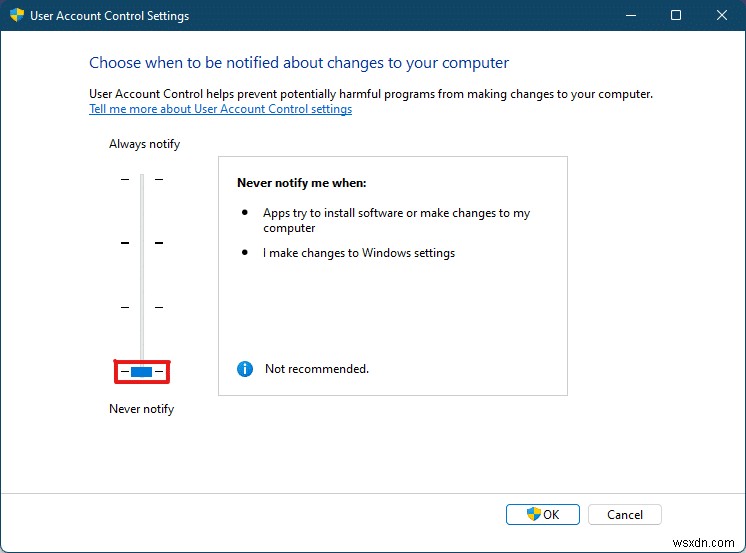
Task: Click the 'Never notify' label below slider
Action: coord(141,409)
